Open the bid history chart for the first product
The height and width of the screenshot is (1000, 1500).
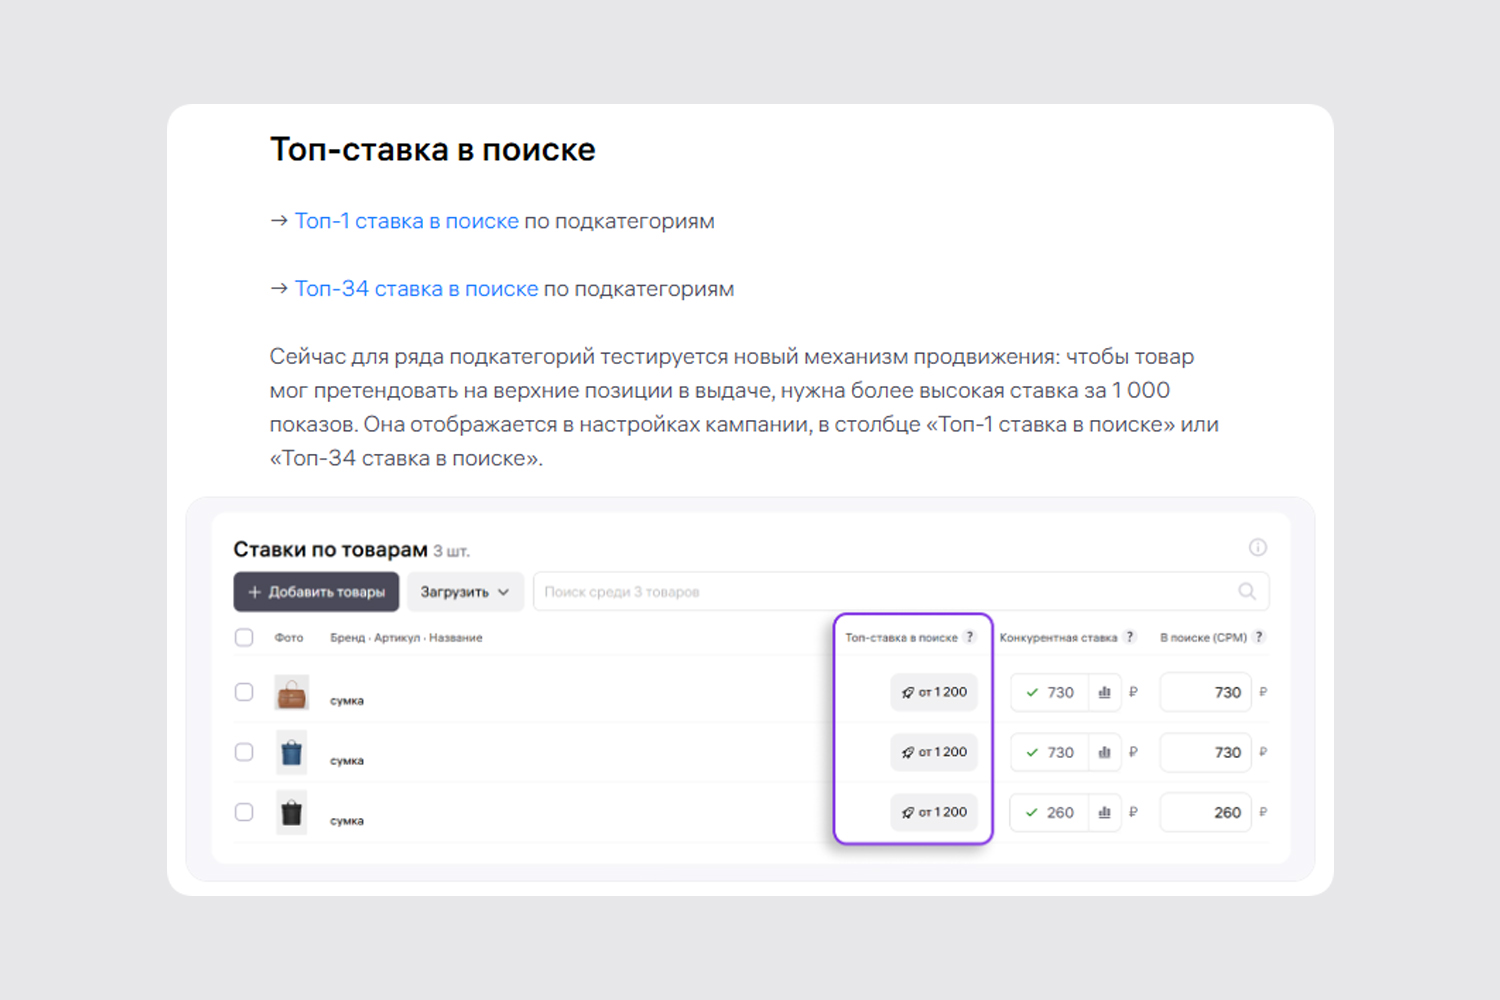(1104, 692)
